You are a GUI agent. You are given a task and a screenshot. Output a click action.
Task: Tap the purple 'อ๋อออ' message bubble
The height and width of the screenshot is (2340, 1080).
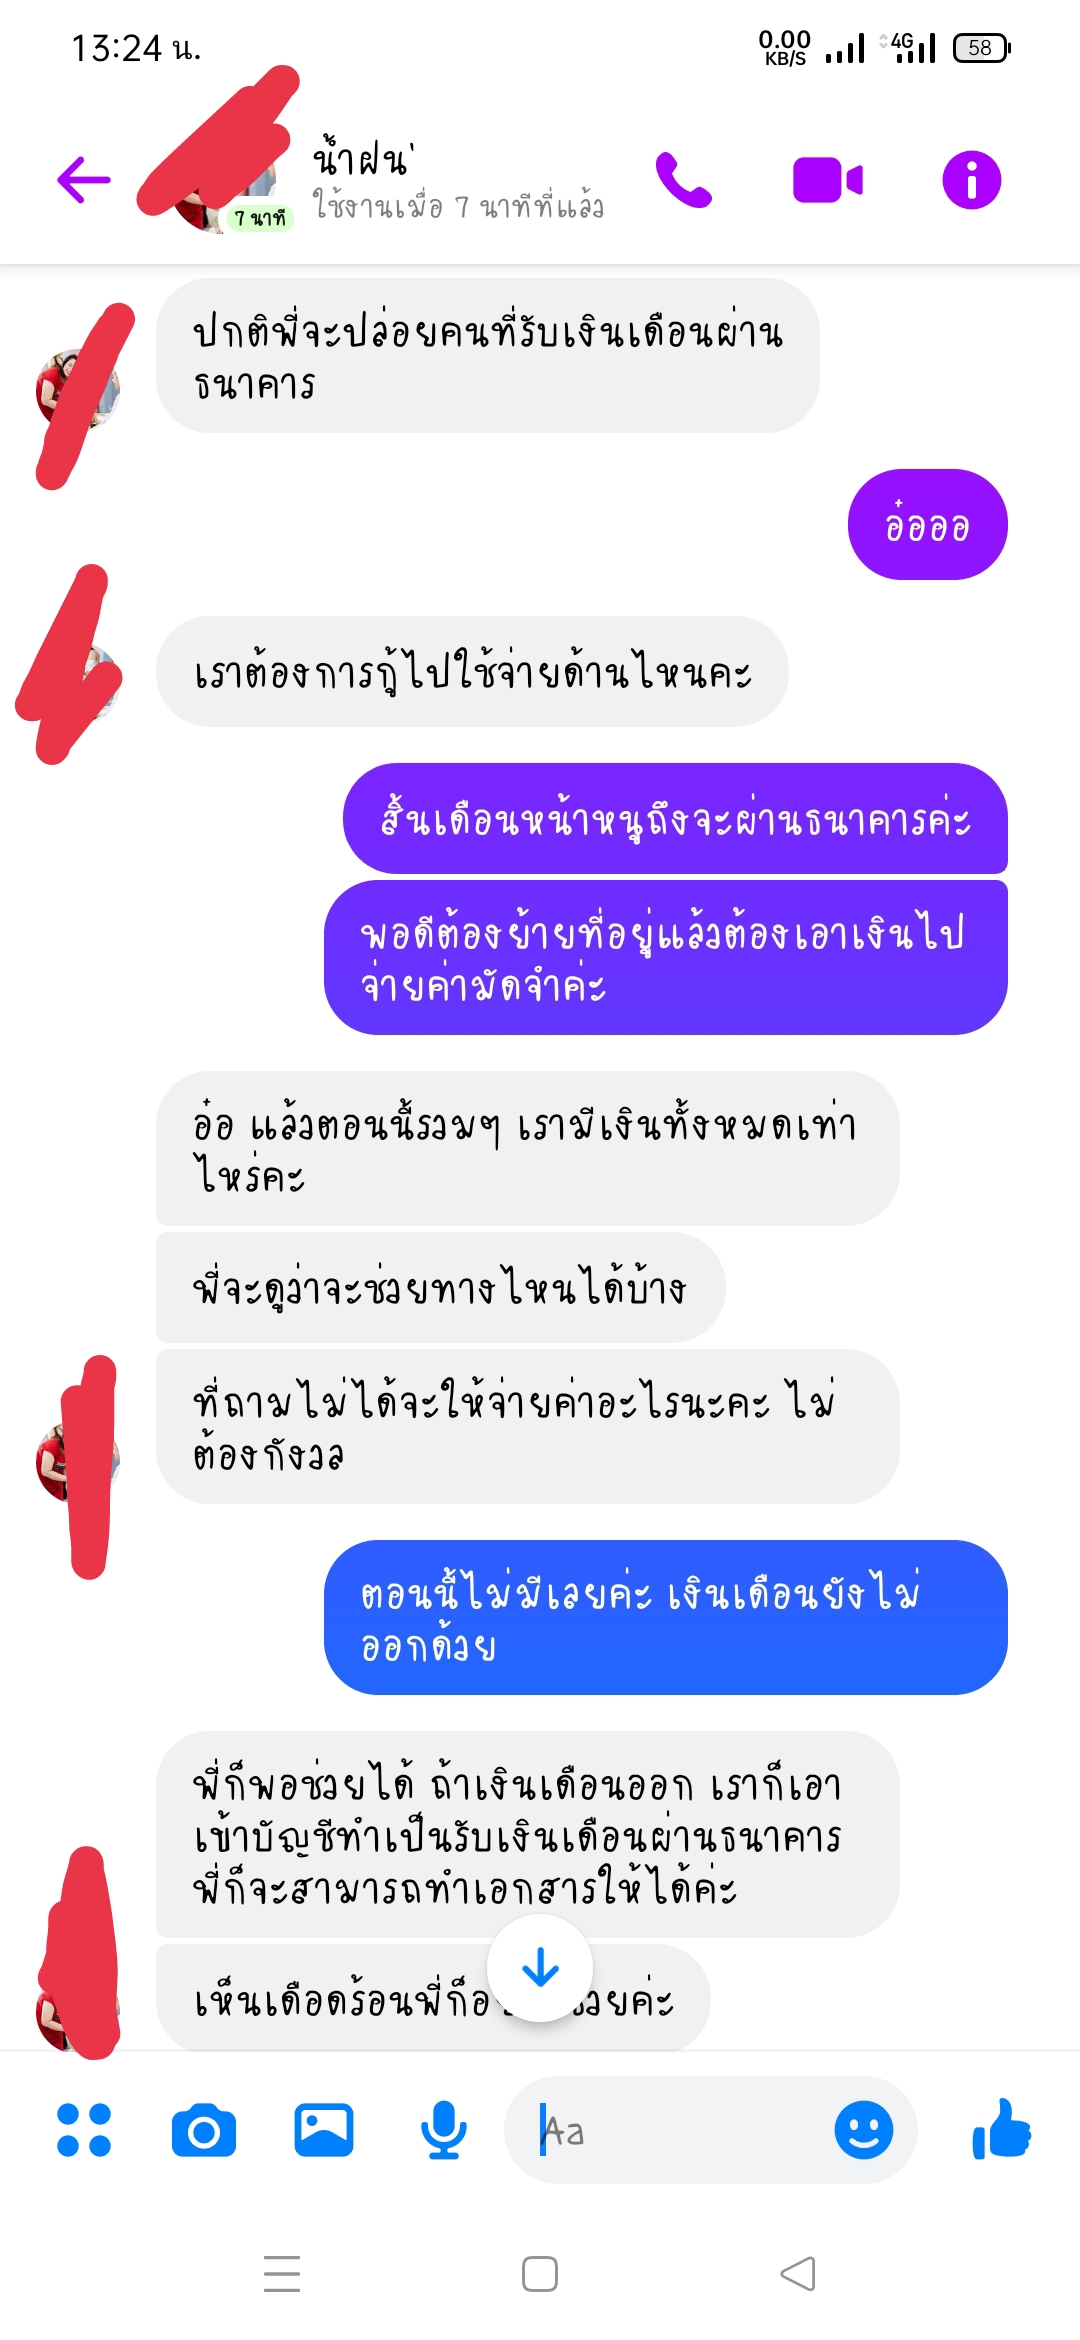point(928,524)
